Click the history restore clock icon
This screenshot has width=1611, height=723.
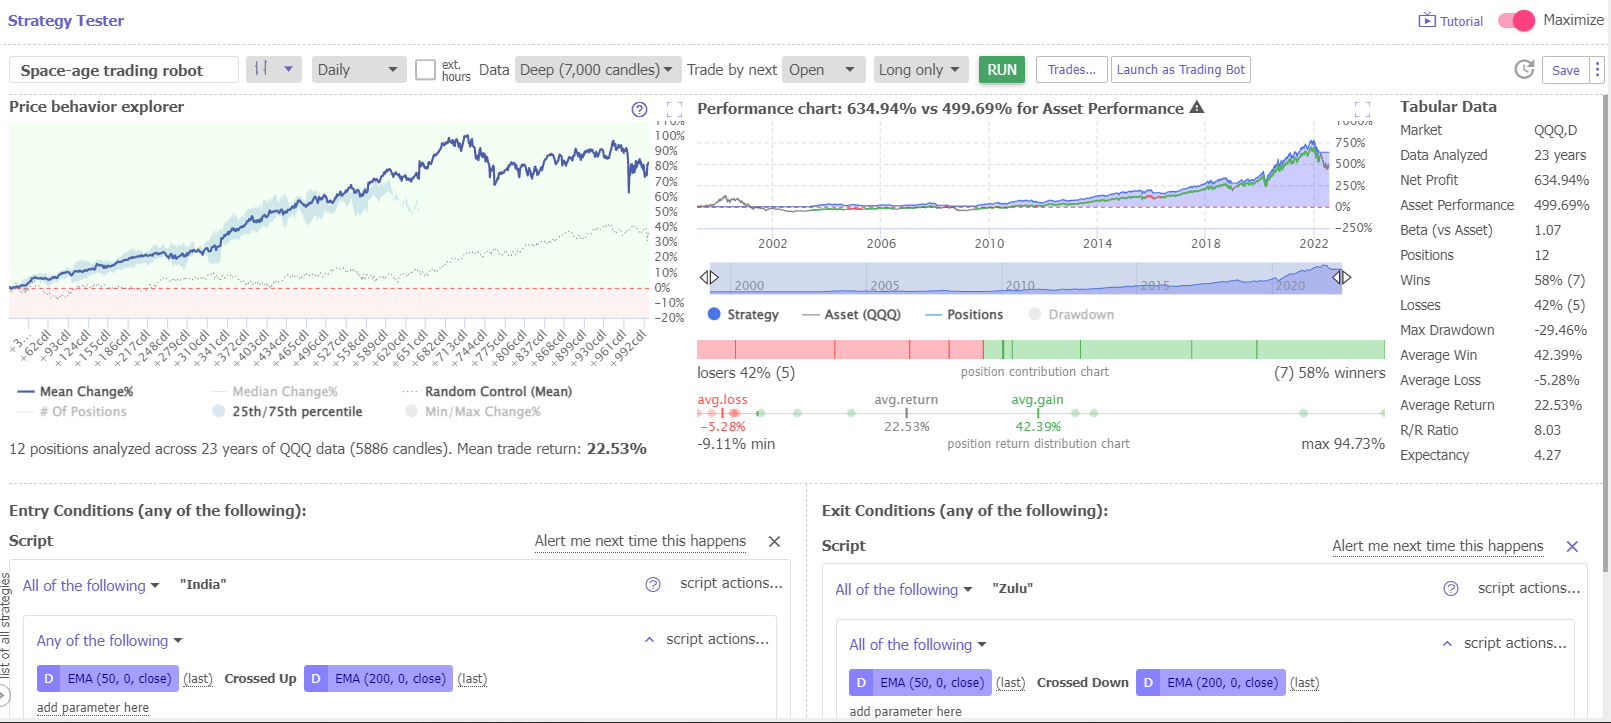point(1524,69)
